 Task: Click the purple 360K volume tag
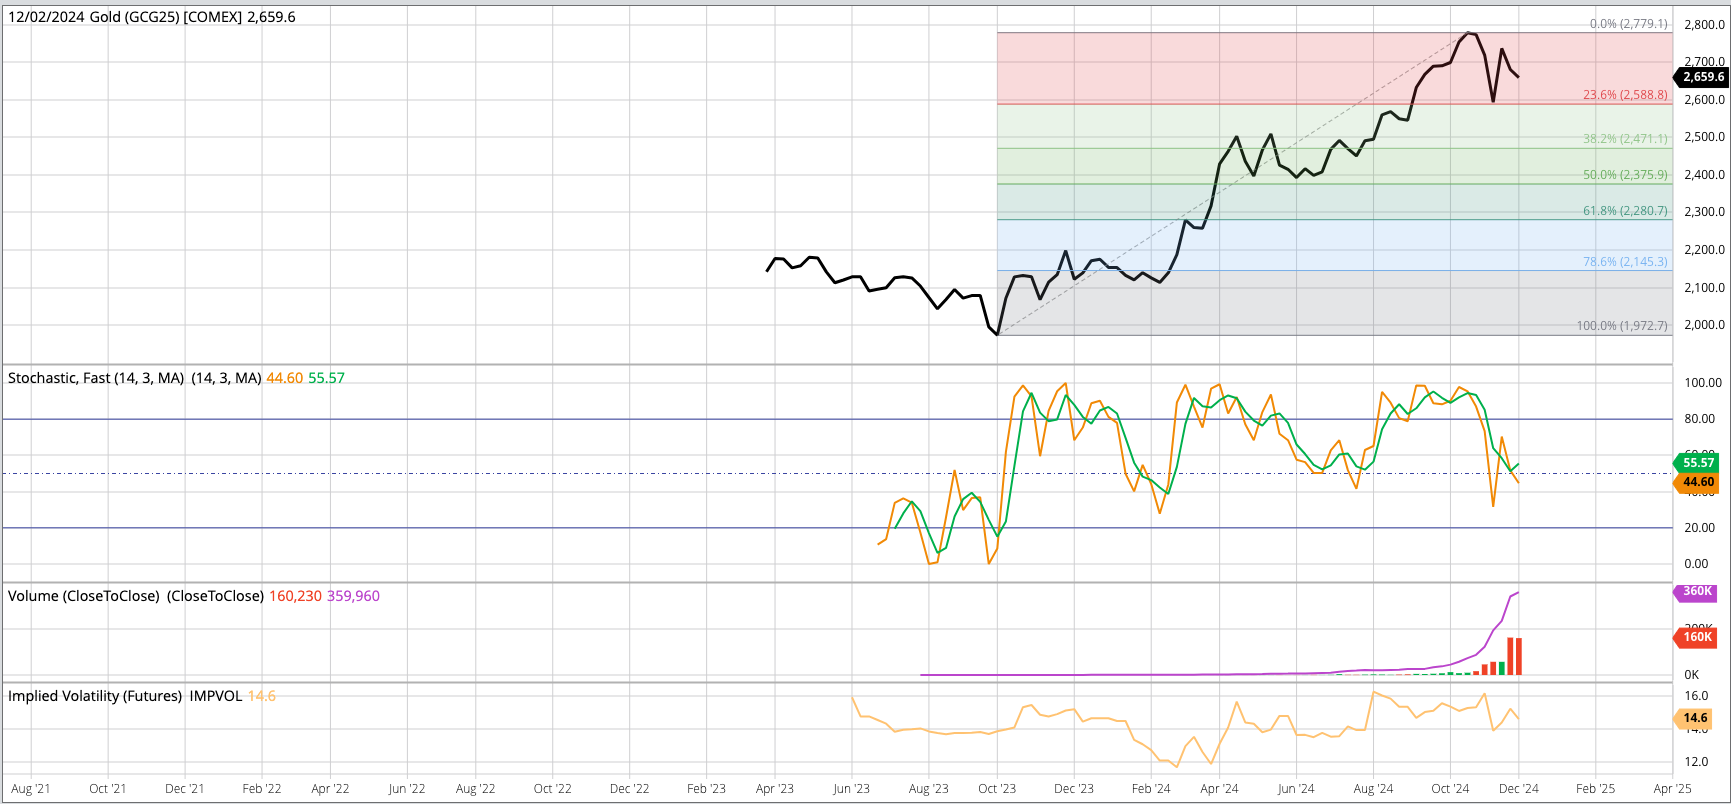pyautogui.click(x=1697, y=592)
